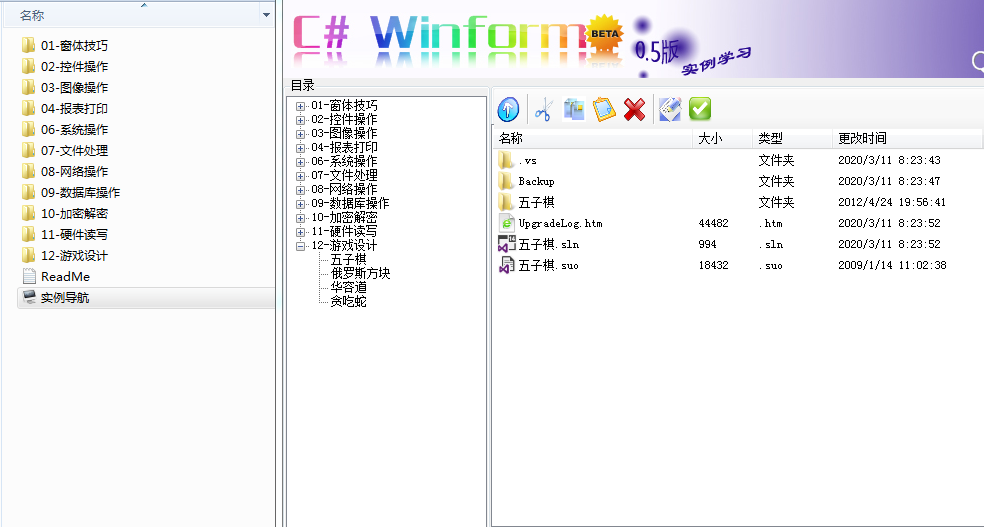
Task: Open the 名称 column dropdown arrow in Explorer
Action: (x=267, y=15)
